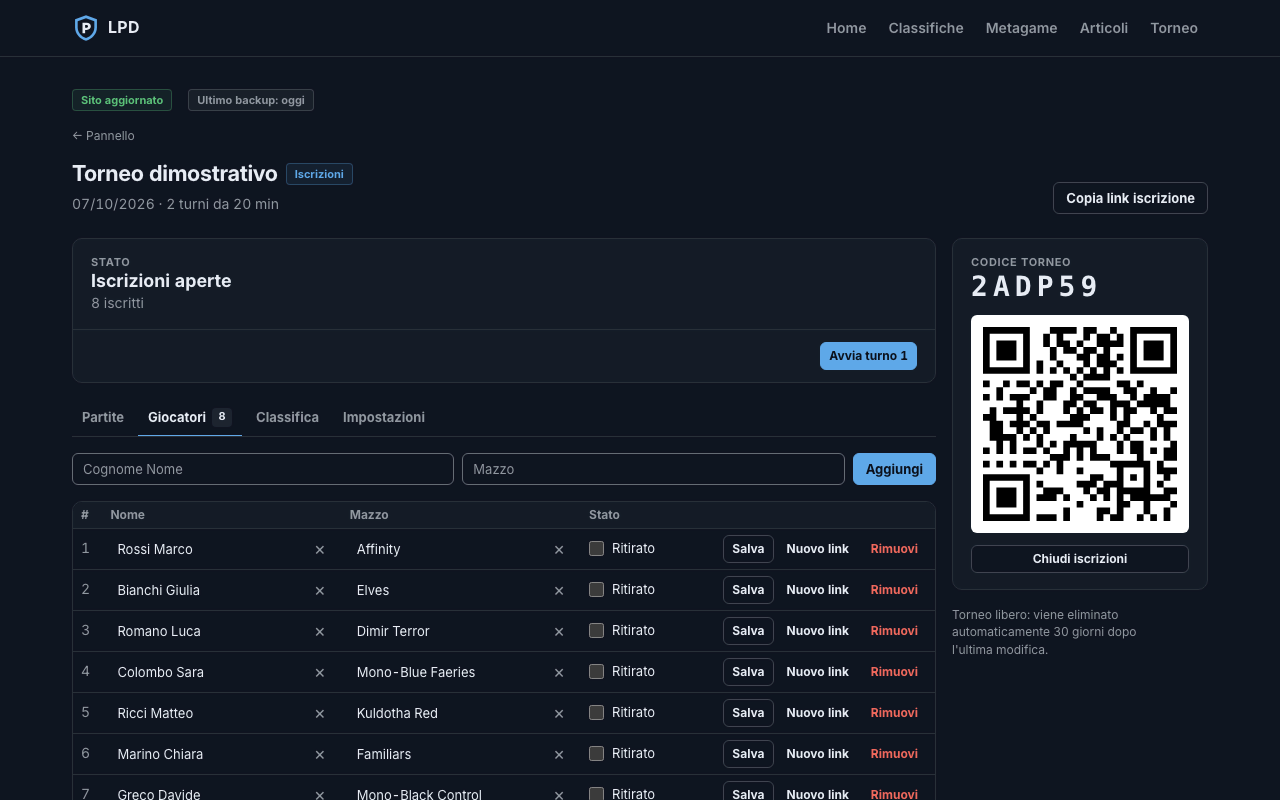Clear the name field for Romano Luca

pyautogui.click(x=320, y=631)
